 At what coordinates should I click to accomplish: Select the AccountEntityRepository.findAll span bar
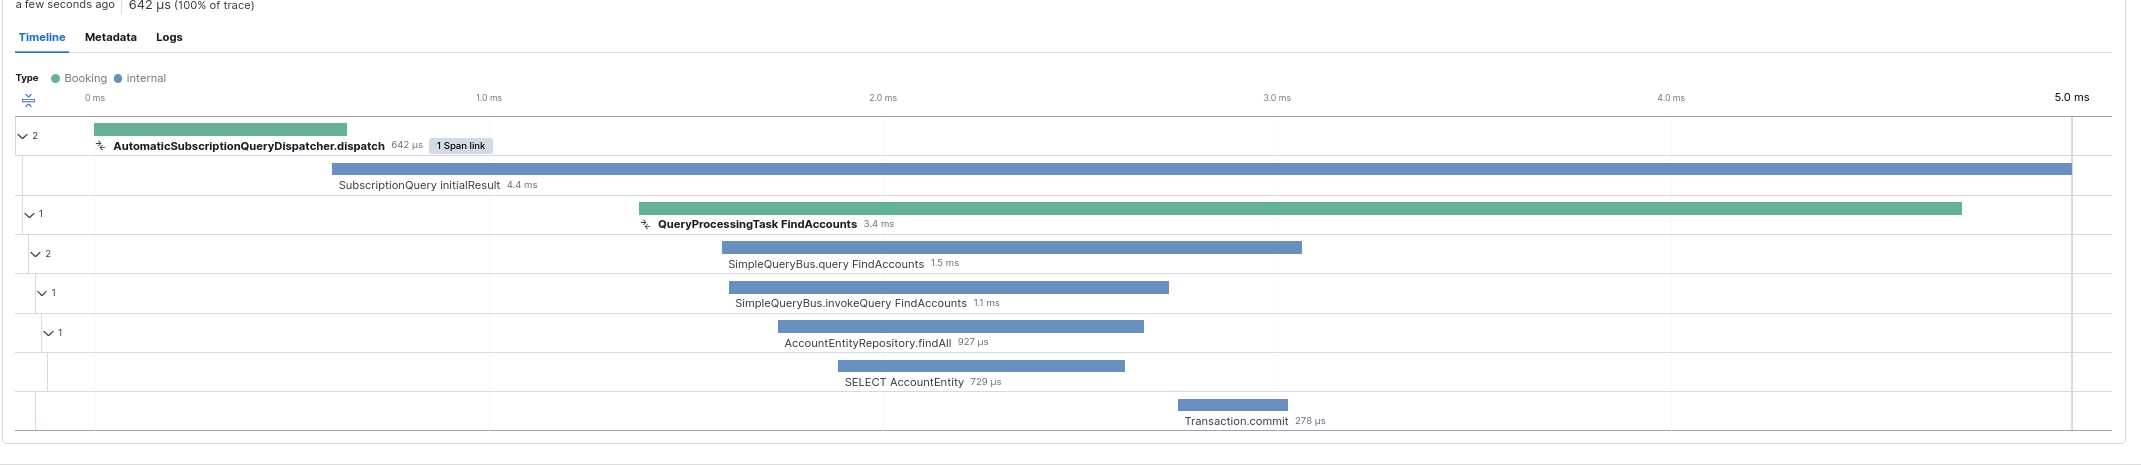coord(961,326)
